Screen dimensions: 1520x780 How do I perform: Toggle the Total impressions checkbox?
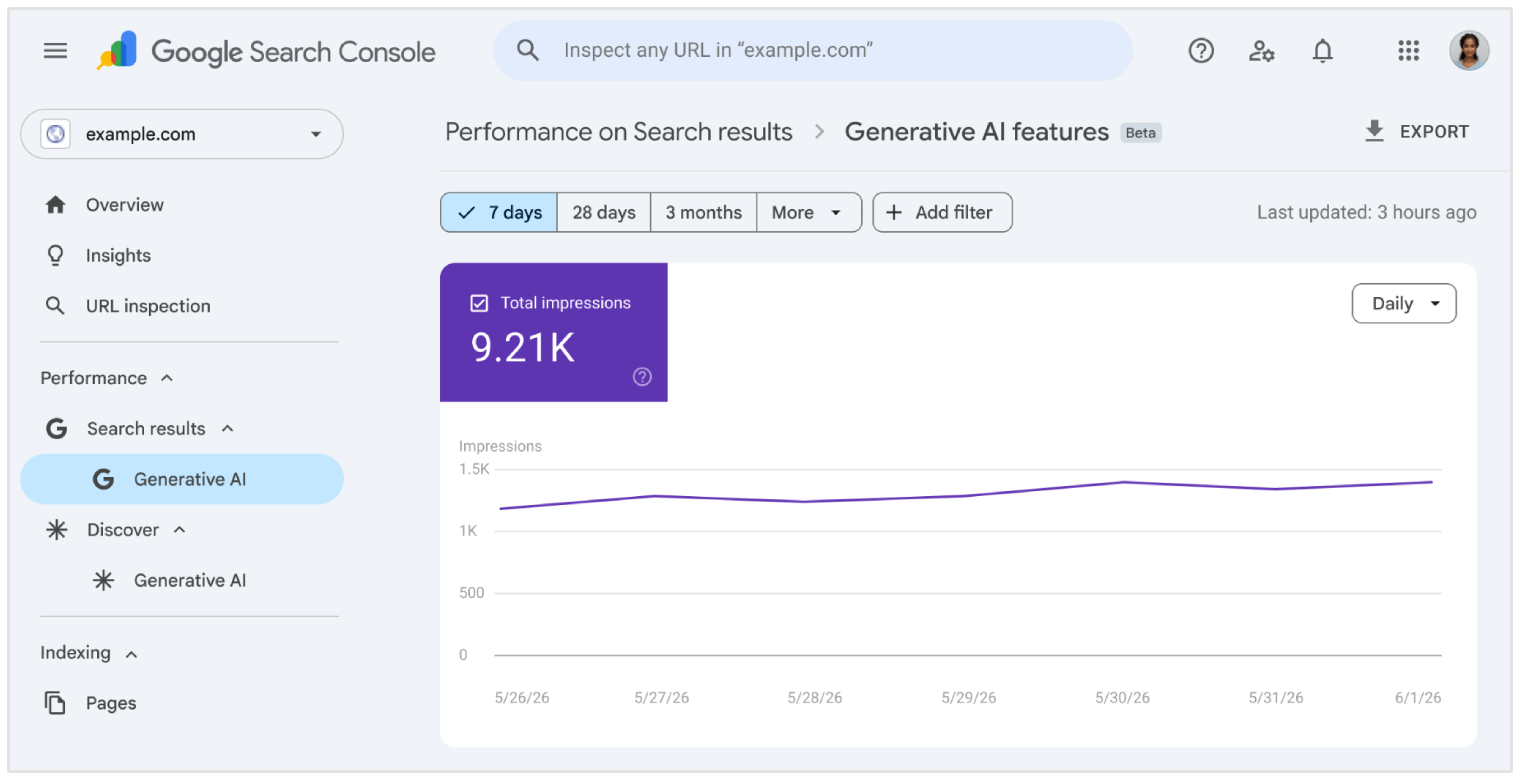click(x=479, y=303)
